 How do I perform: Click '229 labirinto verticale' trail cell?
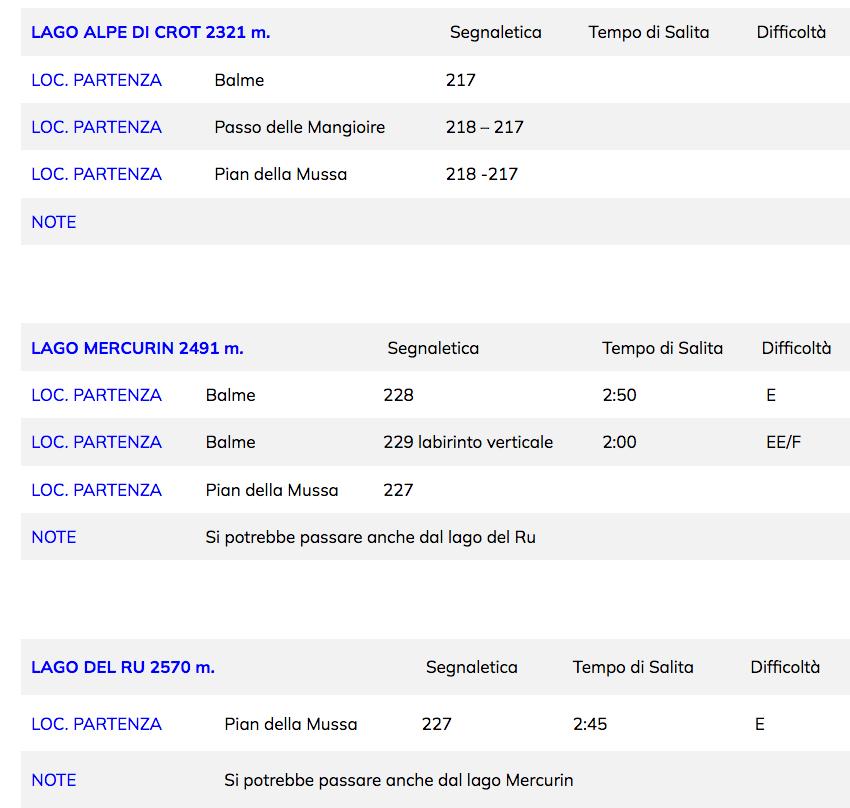468,442
